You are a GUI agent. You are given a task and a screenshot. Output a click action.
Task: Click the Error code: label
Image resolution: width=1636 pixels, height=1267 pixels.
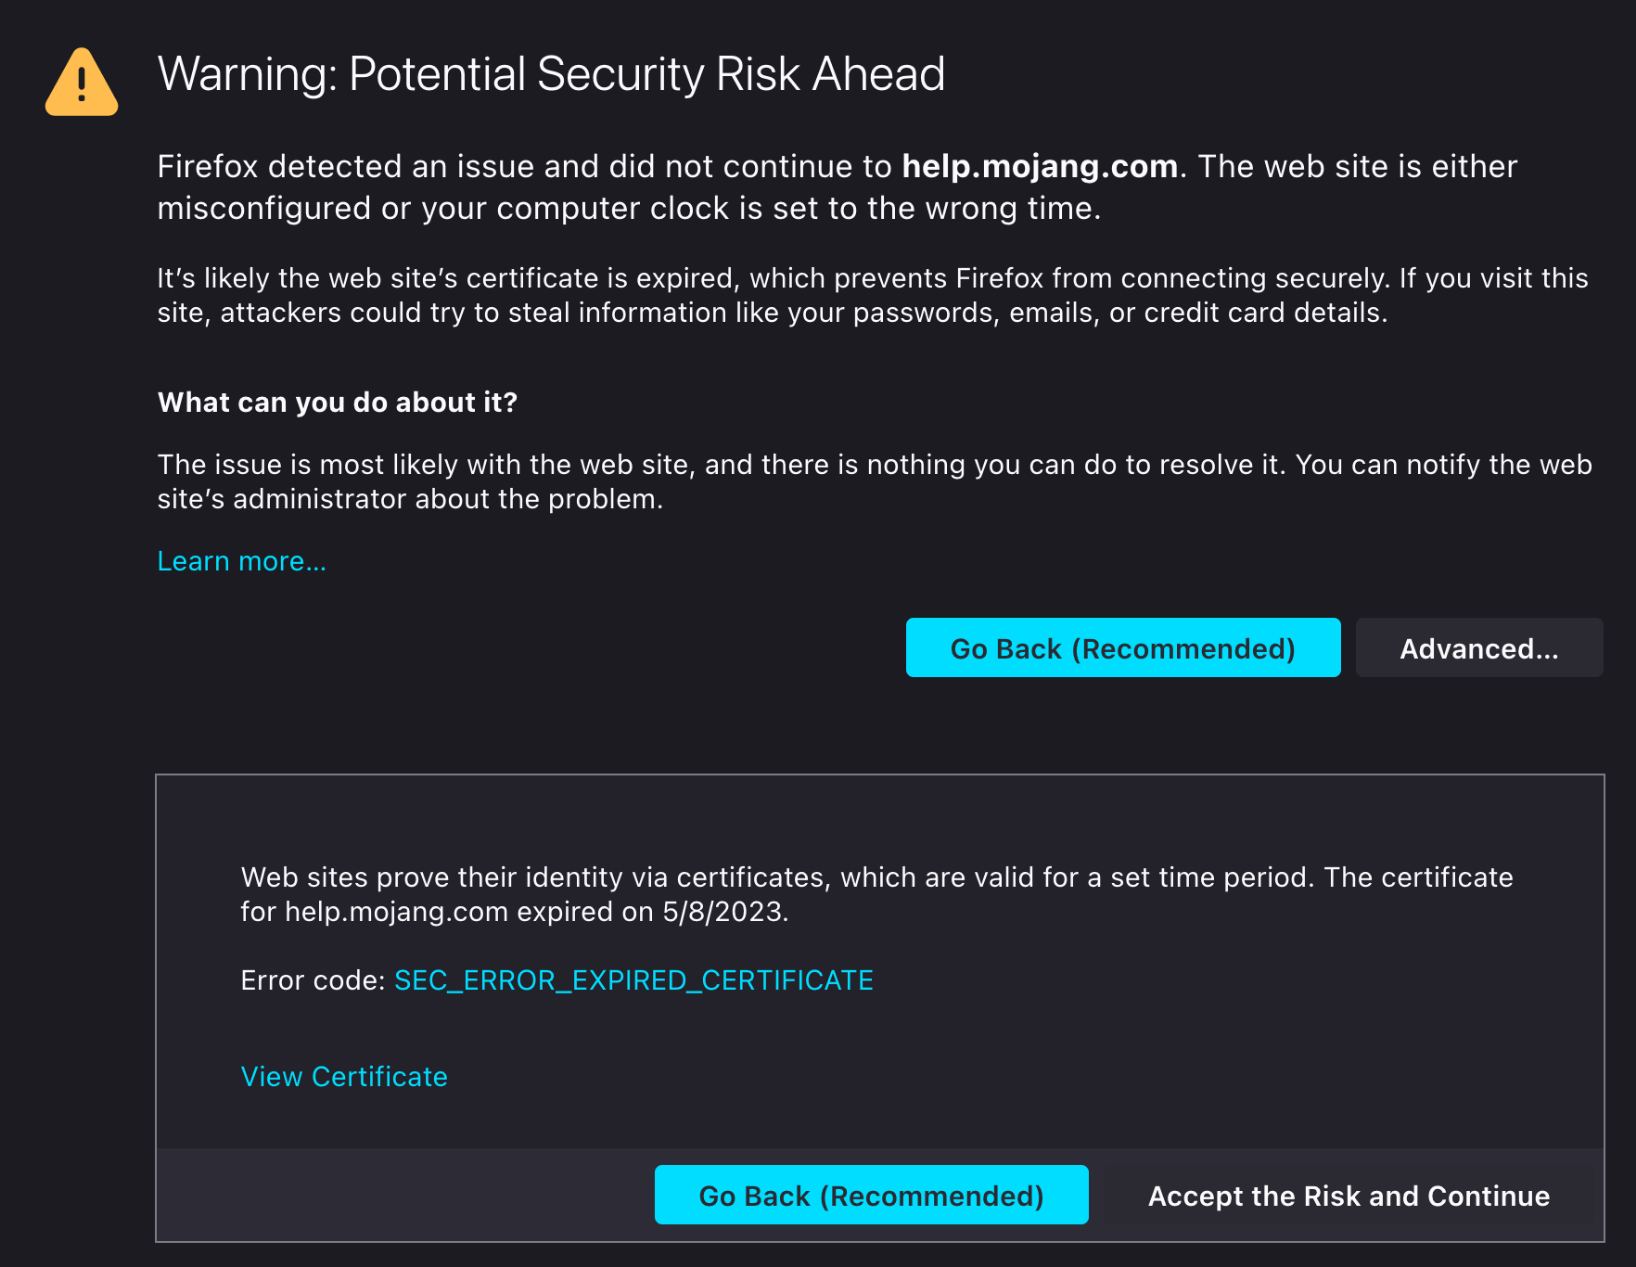pyautogui.click(x=313, y=980)
